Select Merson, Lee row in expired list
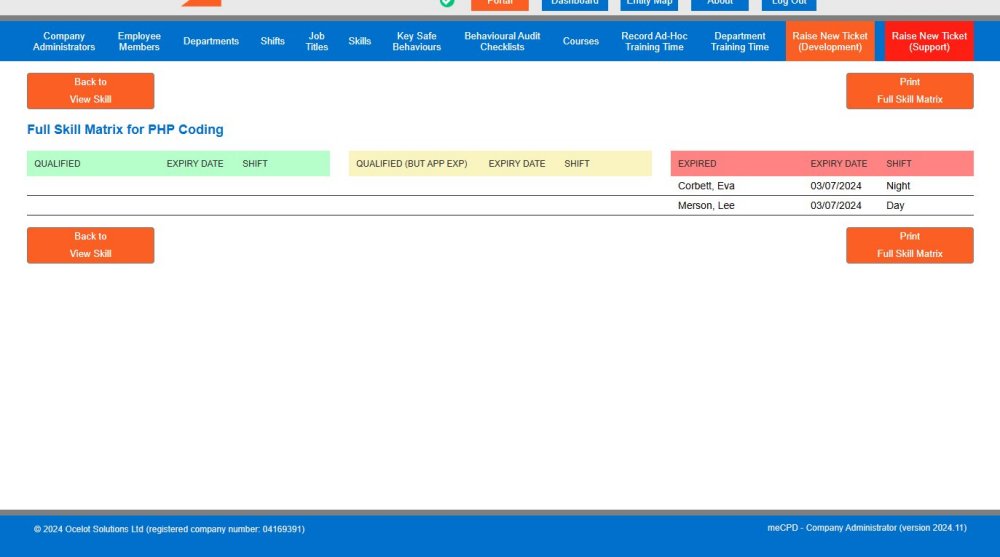The width and height of the screenshot is (1000, 557). [706, 206]
